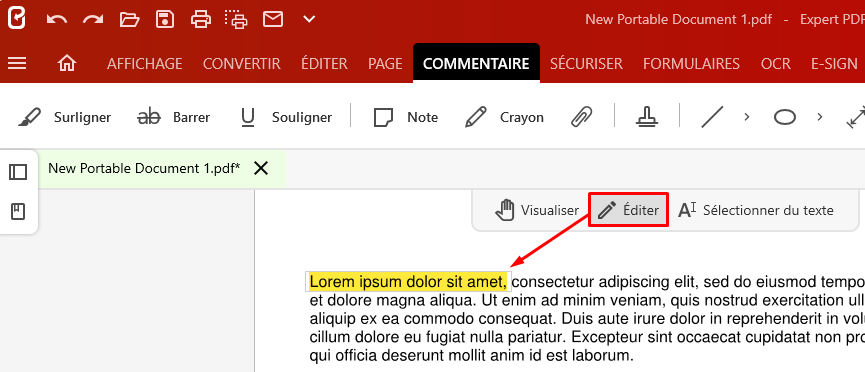This screenshot has width=865, height=372.
Task: Go to the Home screen
Action: coord(67,63)
